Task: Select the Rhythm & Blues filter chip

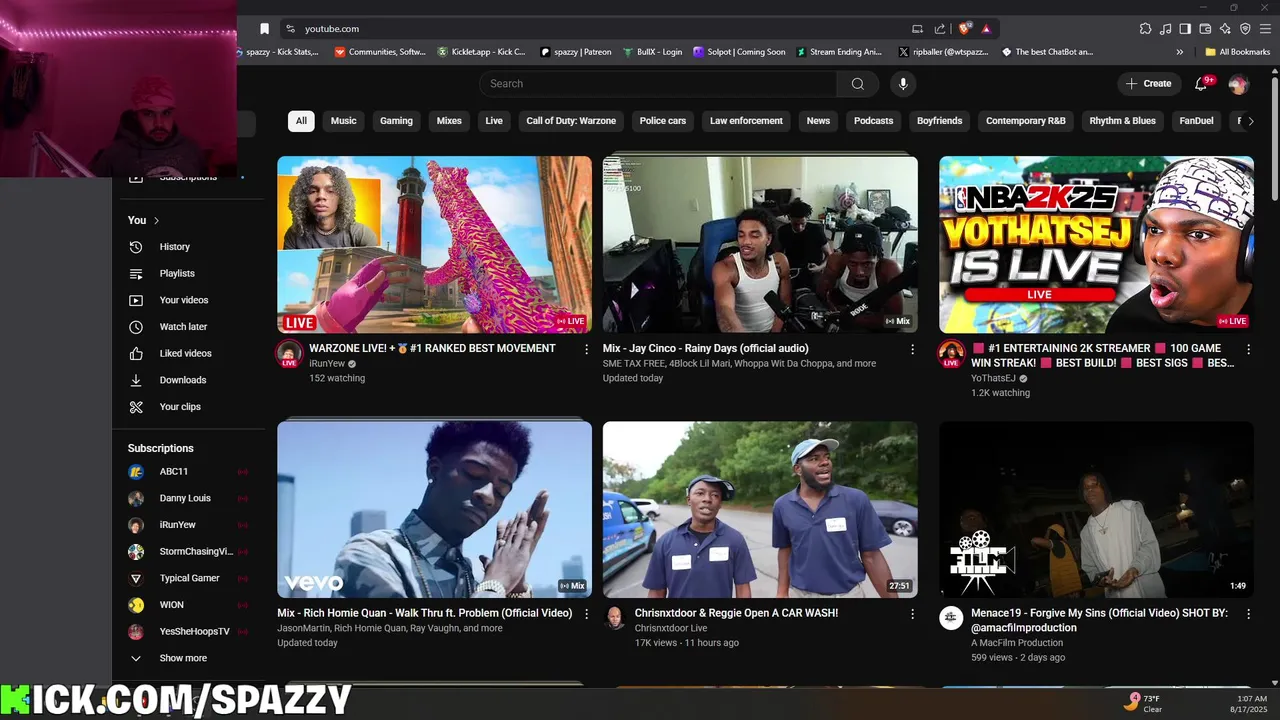Action: 1122,121
